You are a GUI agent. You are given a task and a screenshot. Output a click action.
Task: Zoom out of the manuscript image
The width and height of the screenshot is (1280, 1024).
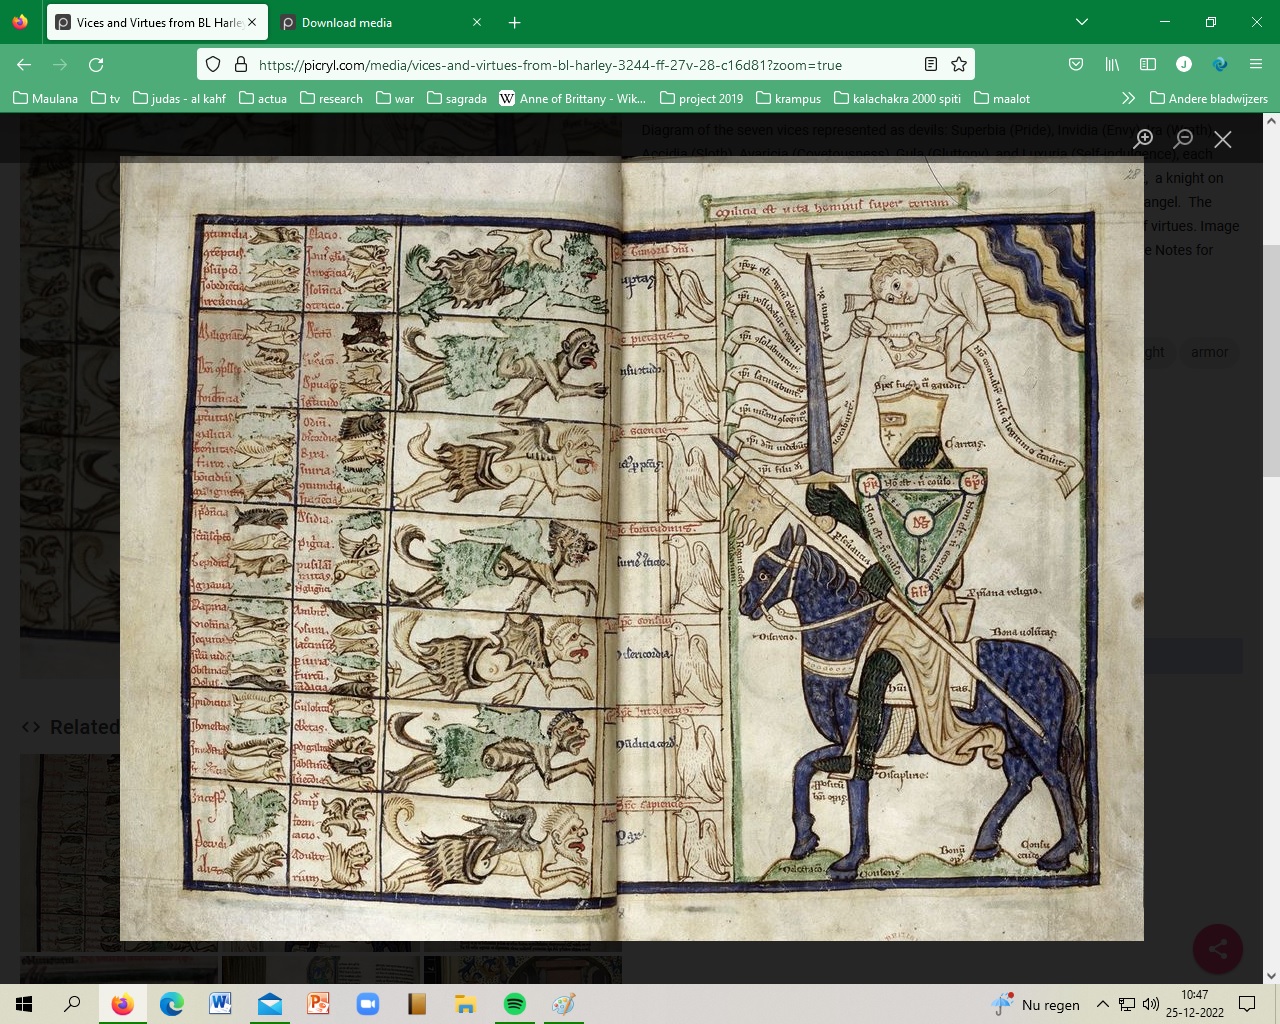(1184, 139)
